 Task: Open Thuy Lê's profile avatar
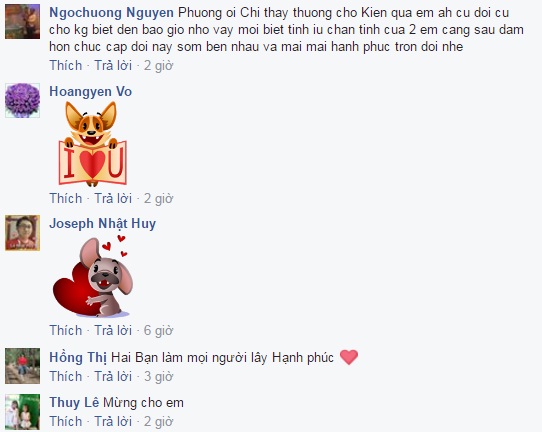click(x=22, y=412)
